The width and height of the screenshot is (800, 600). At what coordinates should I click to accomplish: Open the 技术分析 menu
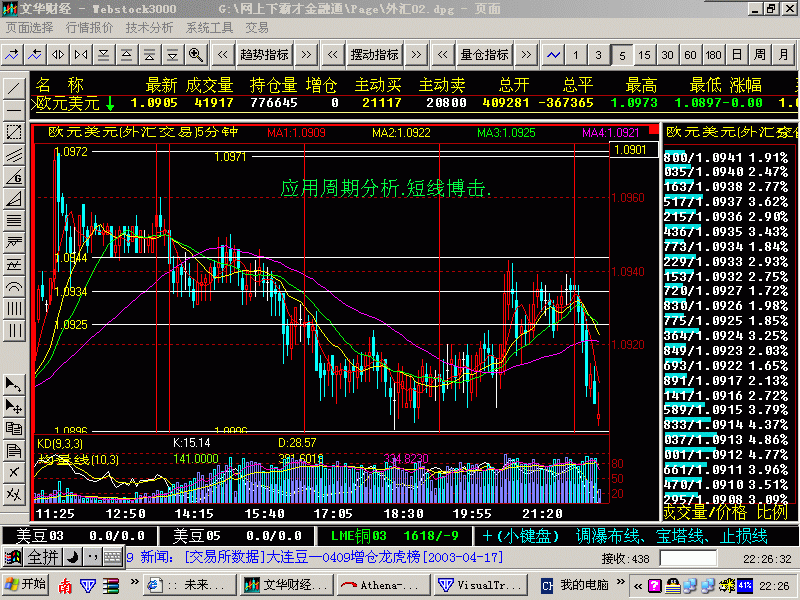tap(149, 28)
